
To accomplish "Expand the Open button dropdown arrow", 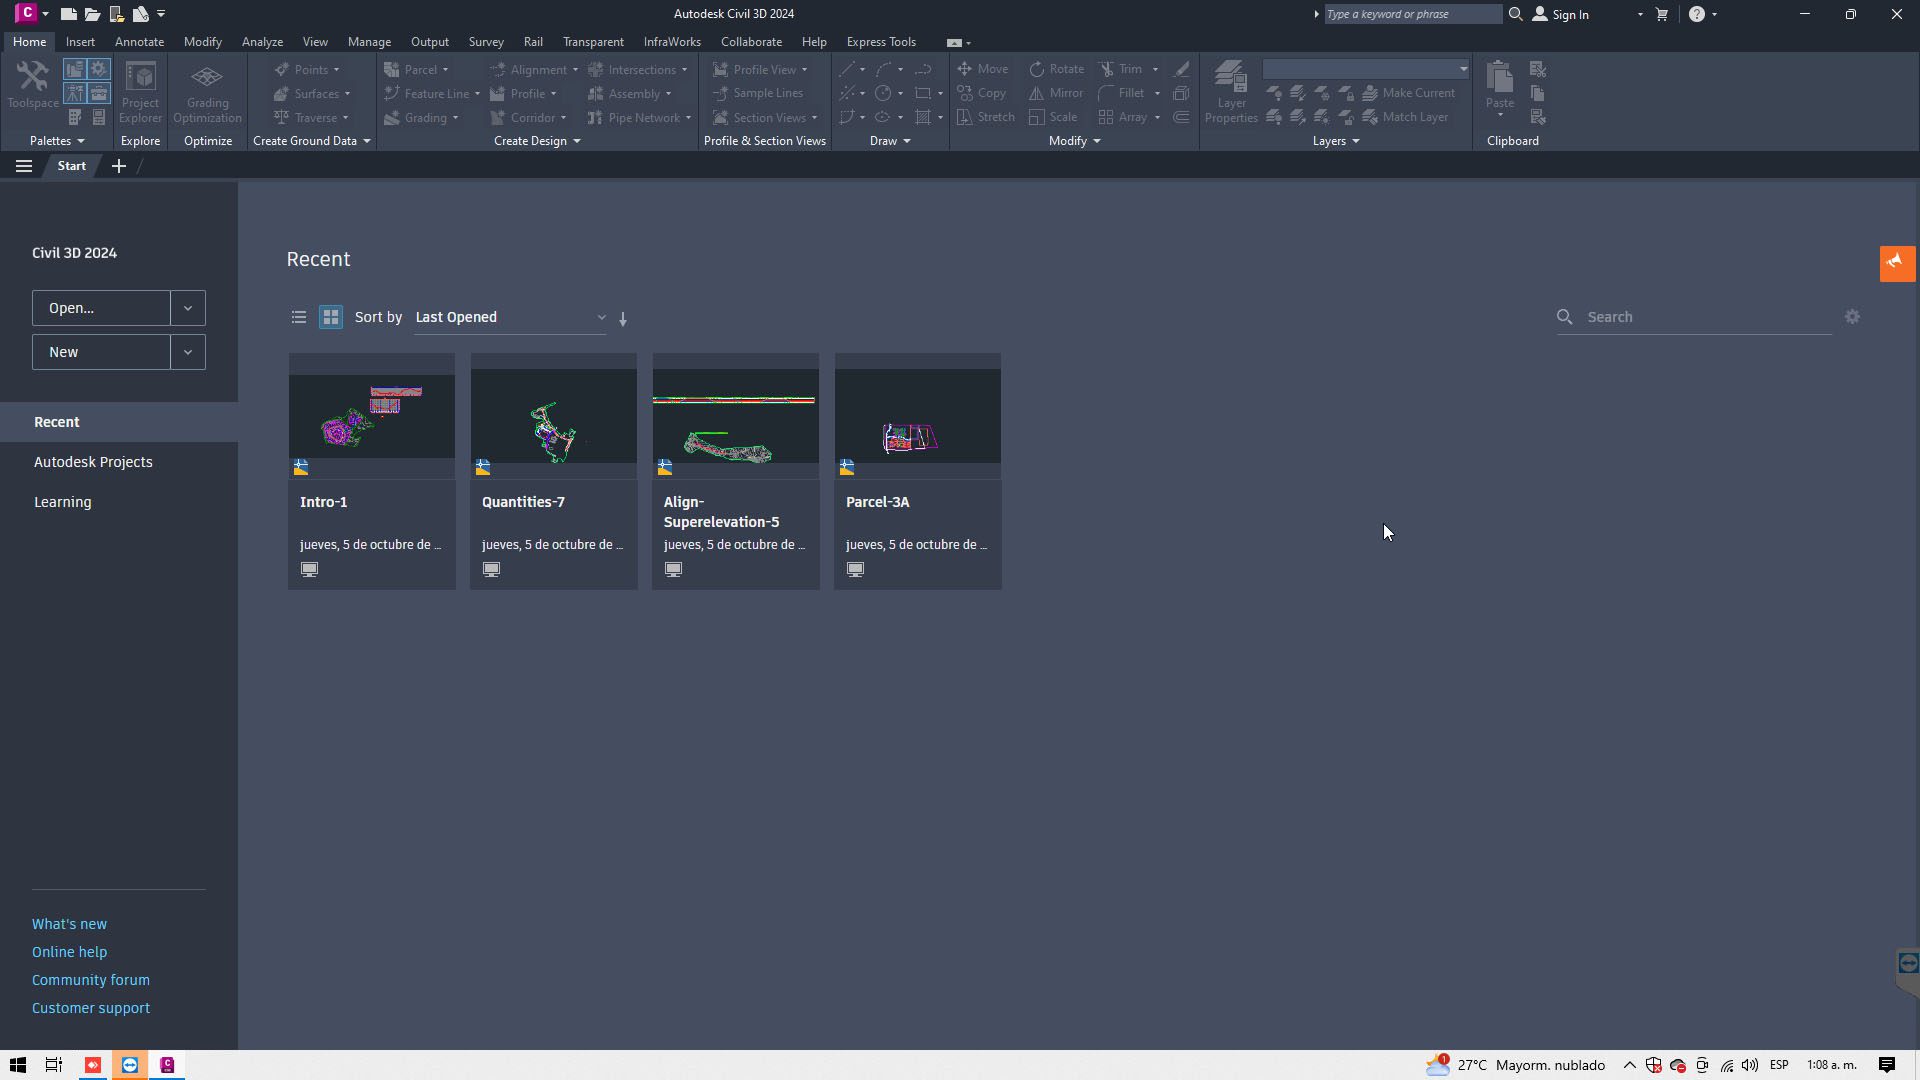I will (x=188, y=308).
